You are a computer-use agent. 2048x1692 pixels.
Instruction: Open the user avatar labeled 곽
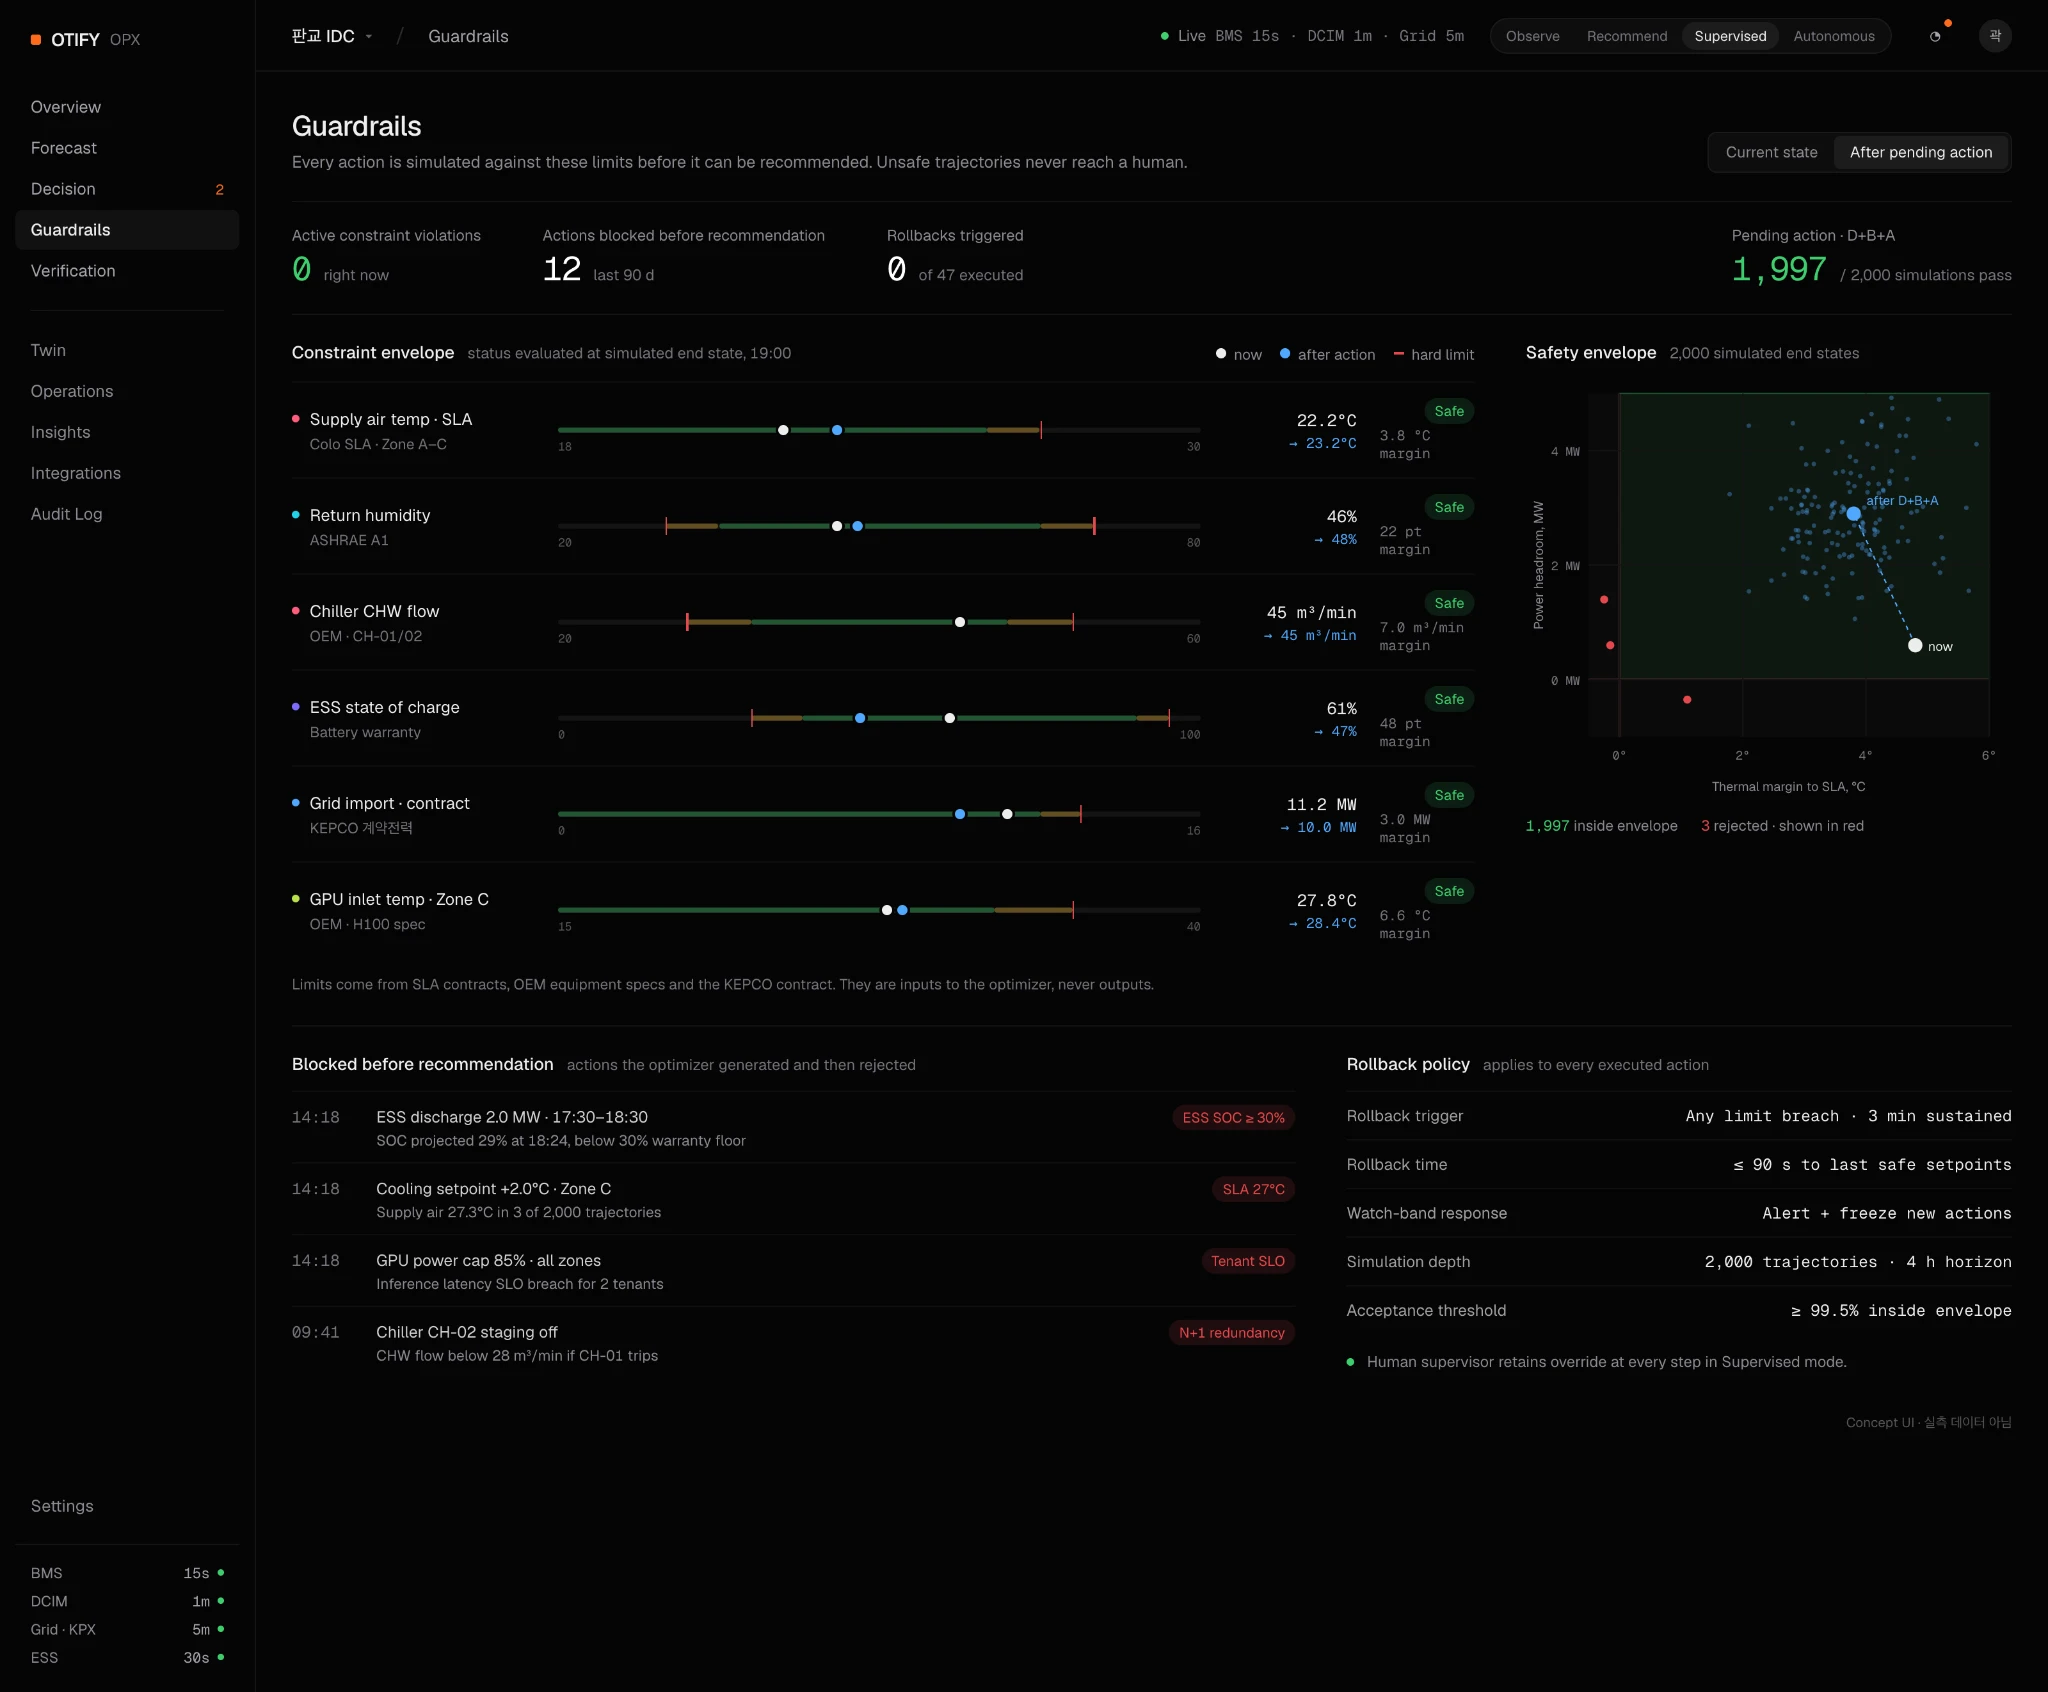[1995, 36]
